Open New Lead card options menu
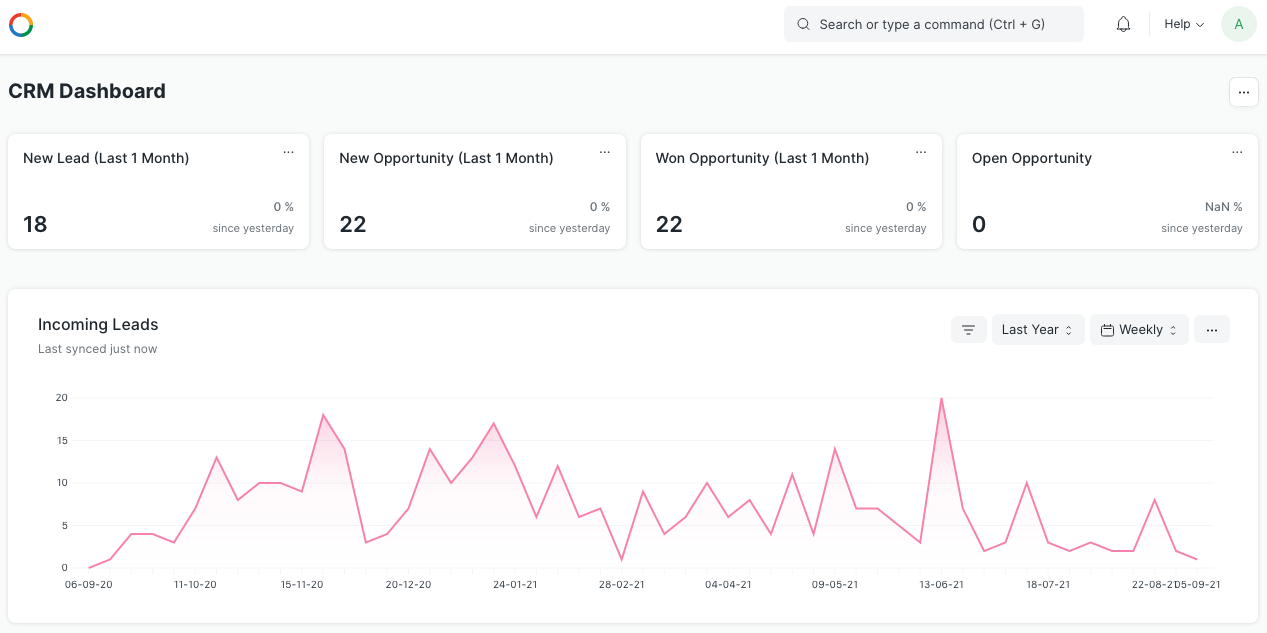This screenshot has width=1267, height=633. 288,153
